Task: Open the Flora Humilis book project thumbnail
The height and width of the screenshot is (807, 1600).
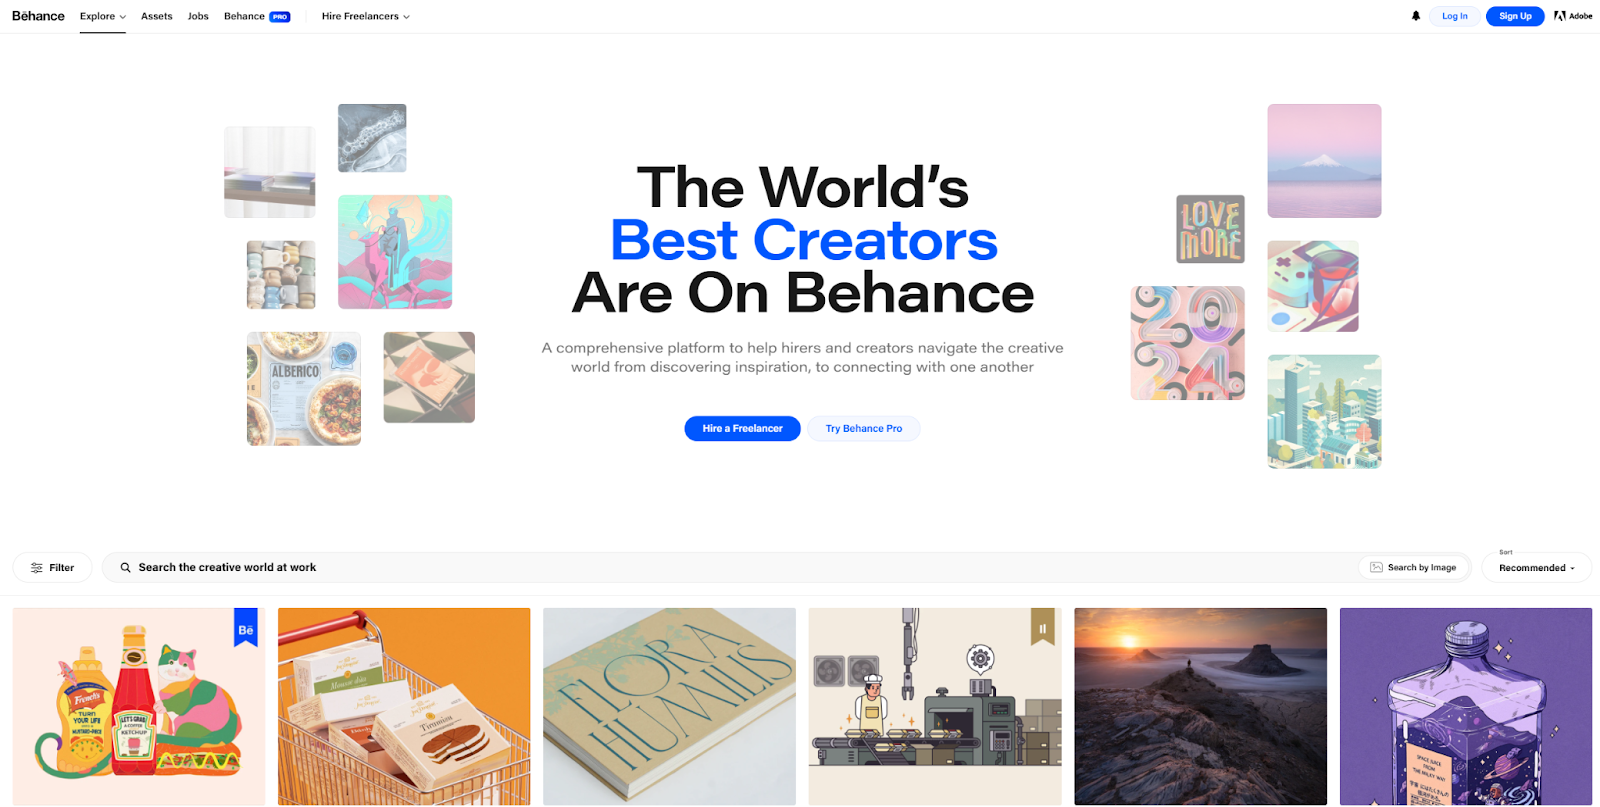Action: 669,707
